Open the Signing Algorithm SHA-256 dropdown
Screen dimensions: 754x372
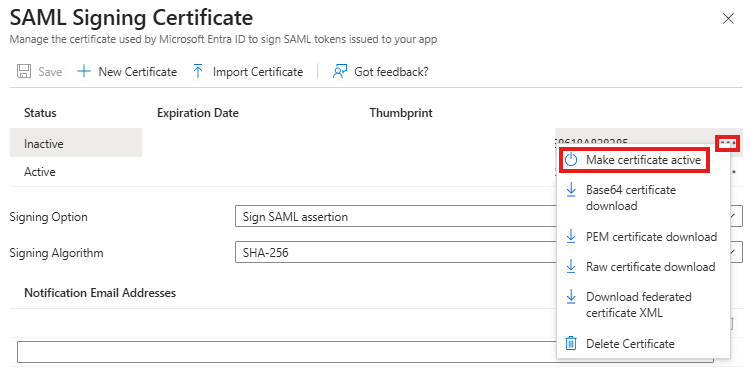tap(489, 252)
